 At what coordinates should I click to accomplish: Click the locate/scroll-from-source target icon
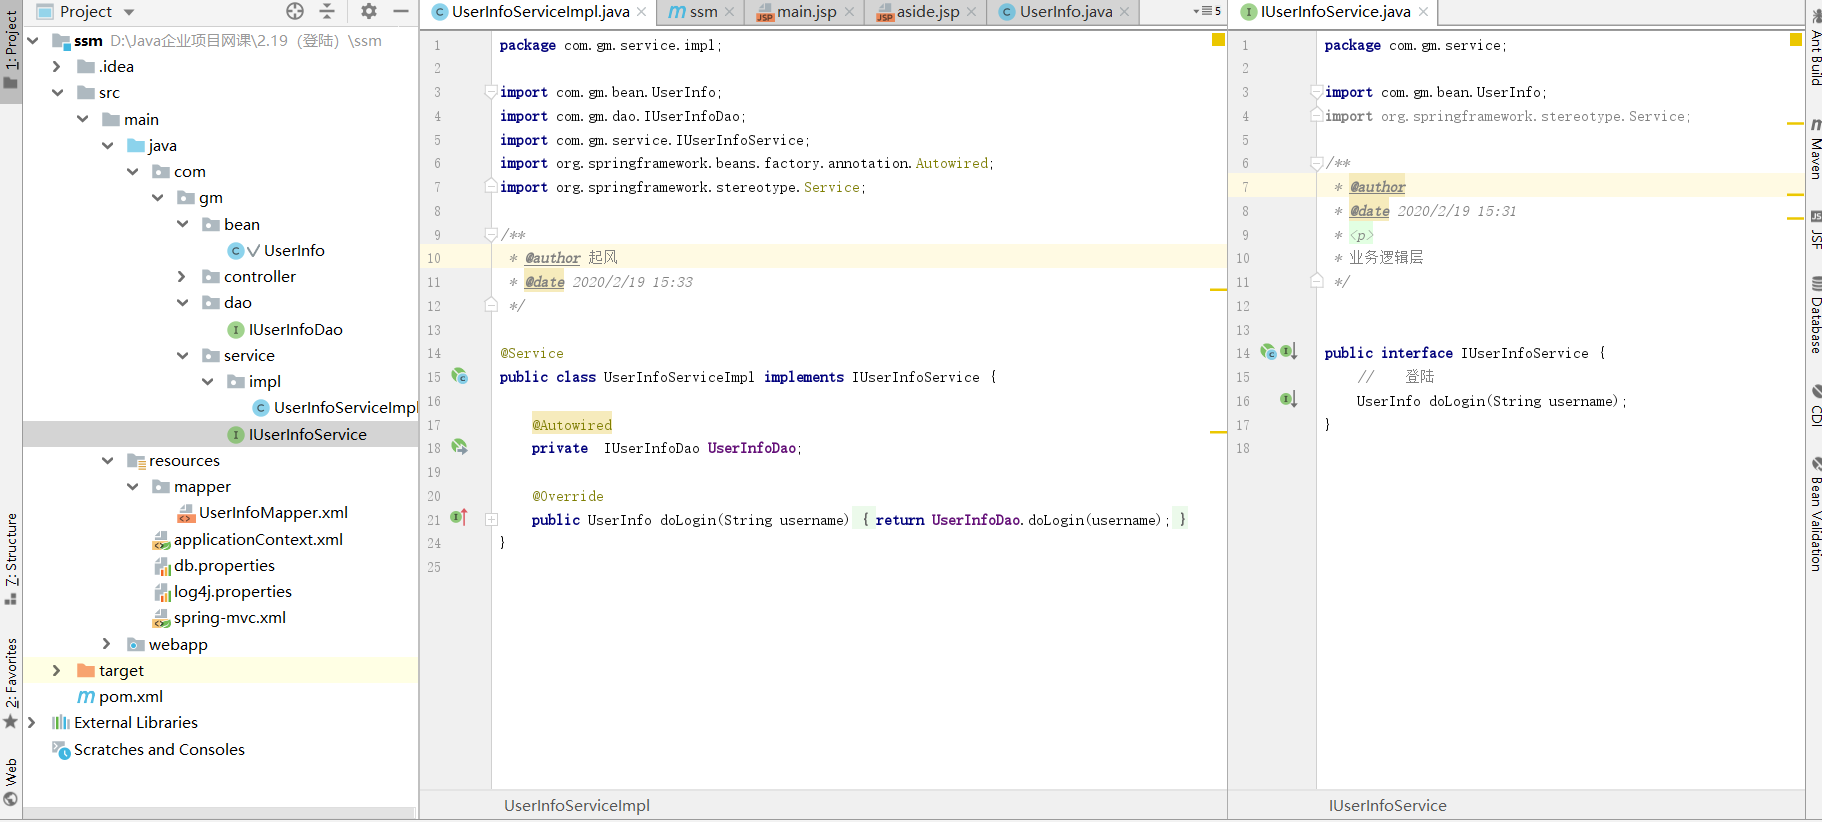click(x=295, y=11)
